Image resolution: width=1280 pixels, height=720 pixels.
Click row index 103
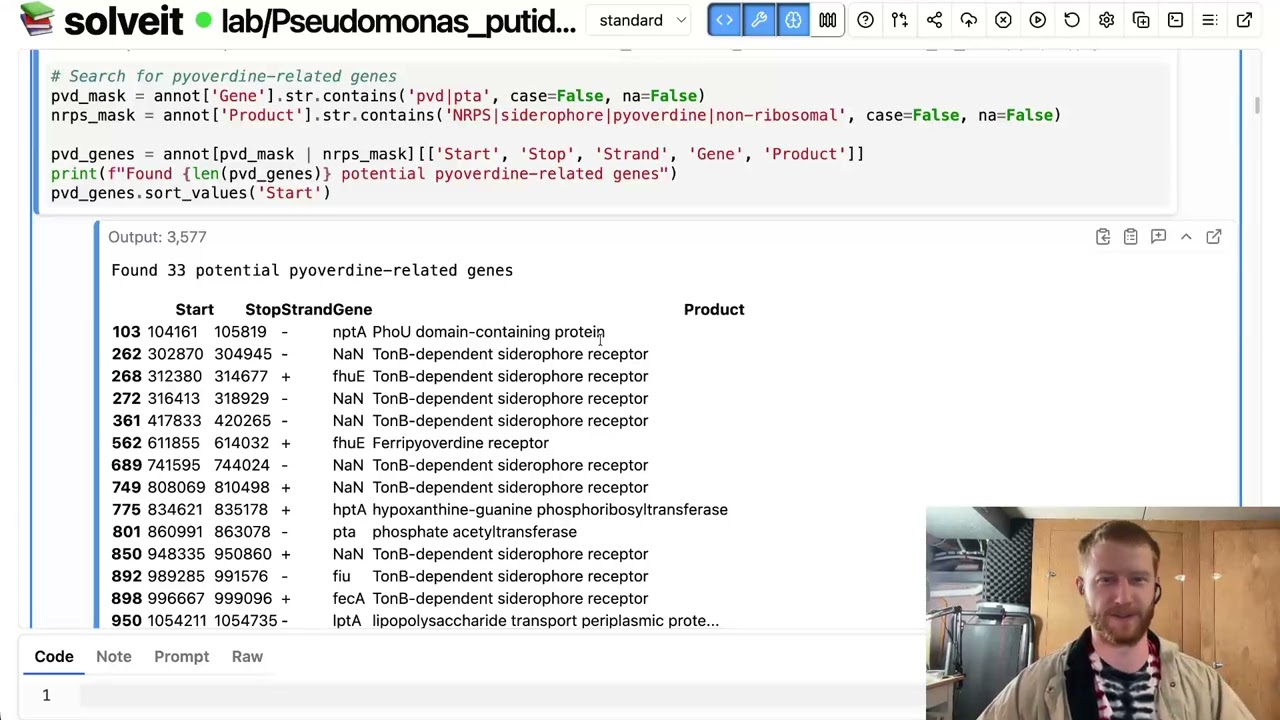[126, 332]
